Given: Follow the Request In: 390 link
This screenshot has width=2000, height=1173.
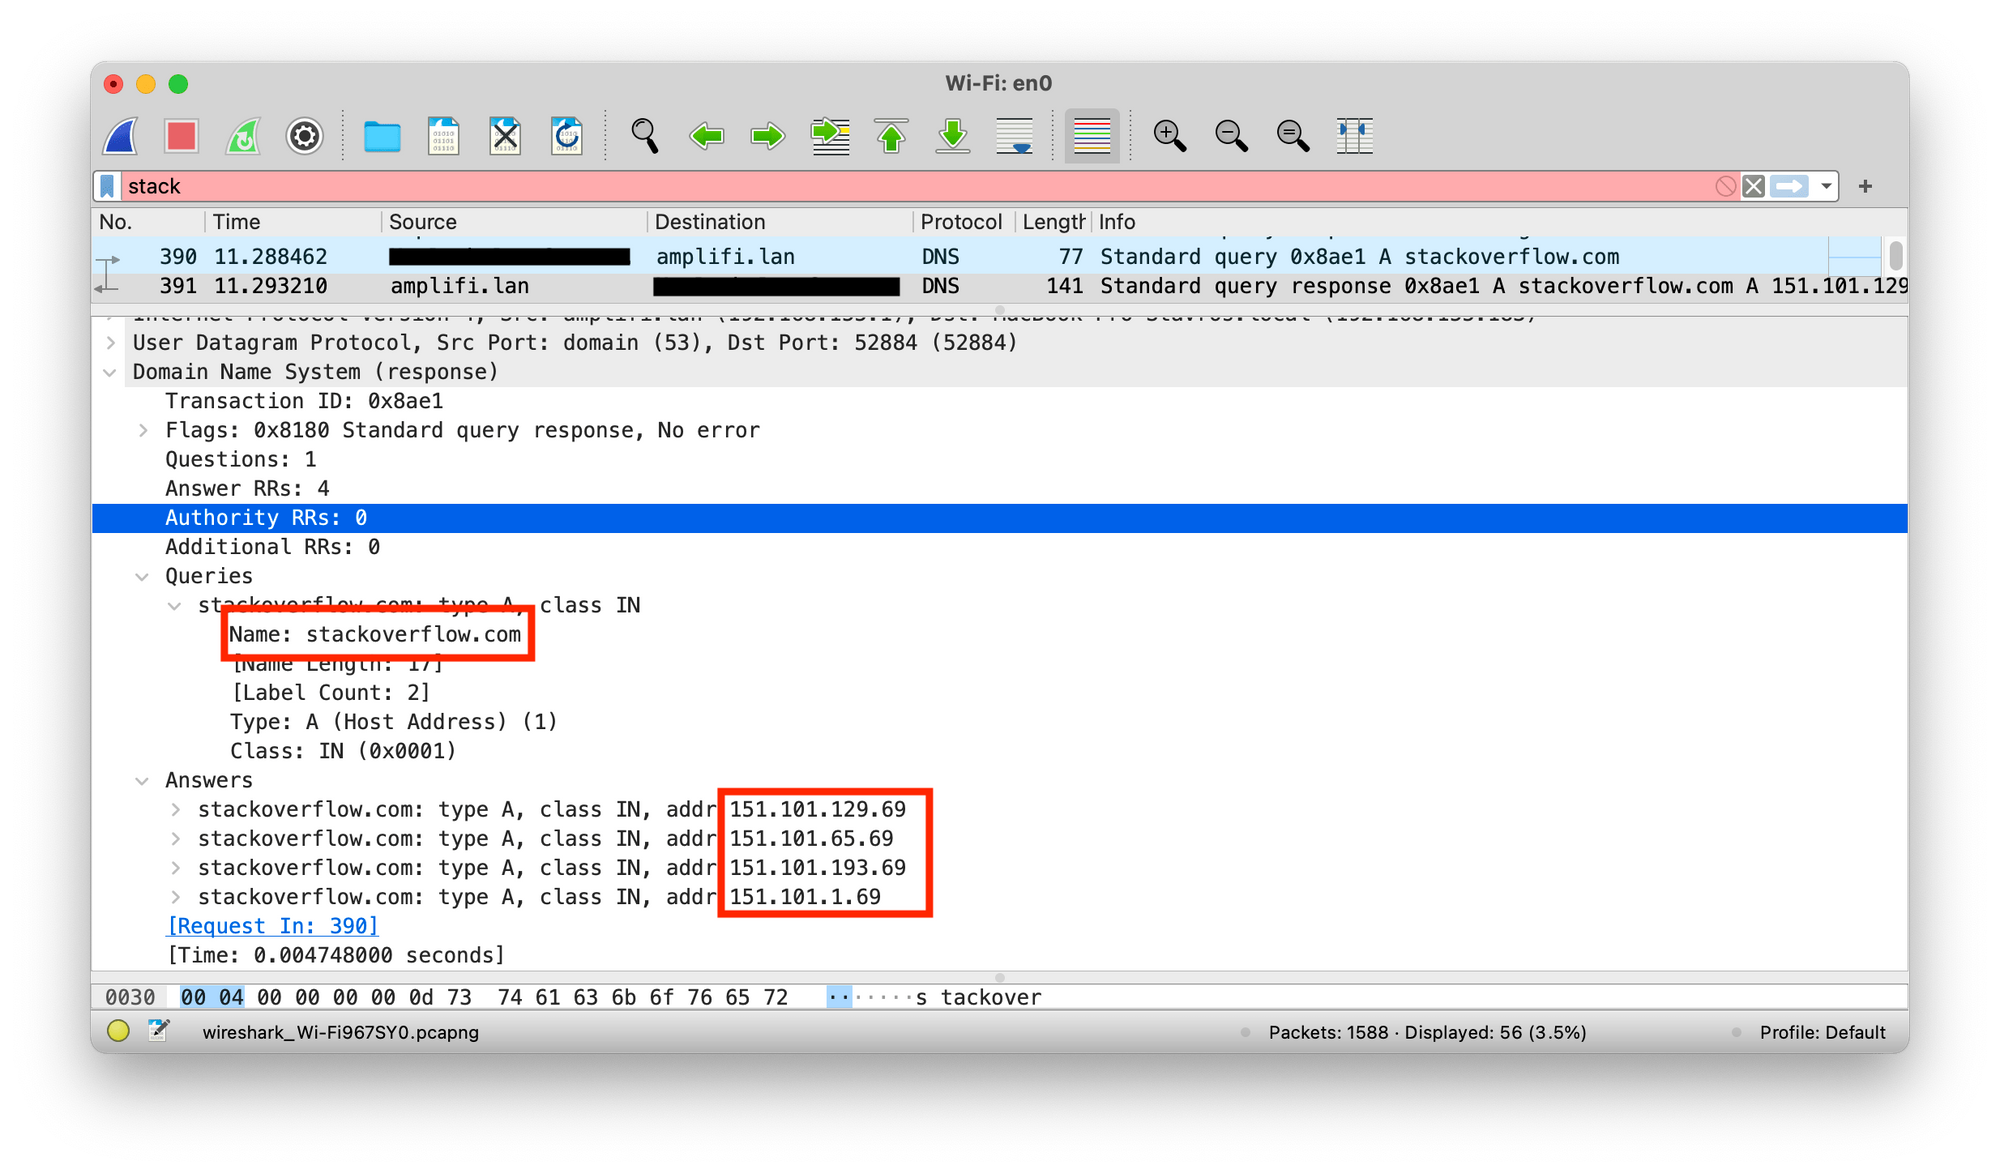Looking at the screenshot, I should tap(273, 926).
